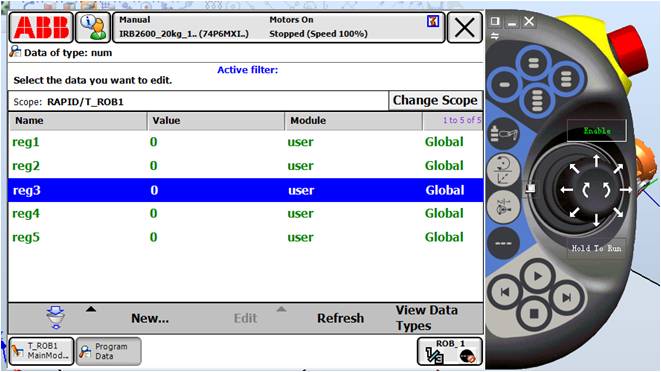The height and width of the screenshot is (372, 661).
Task: Click the Refresh button
Action: [x=340, y=318]
